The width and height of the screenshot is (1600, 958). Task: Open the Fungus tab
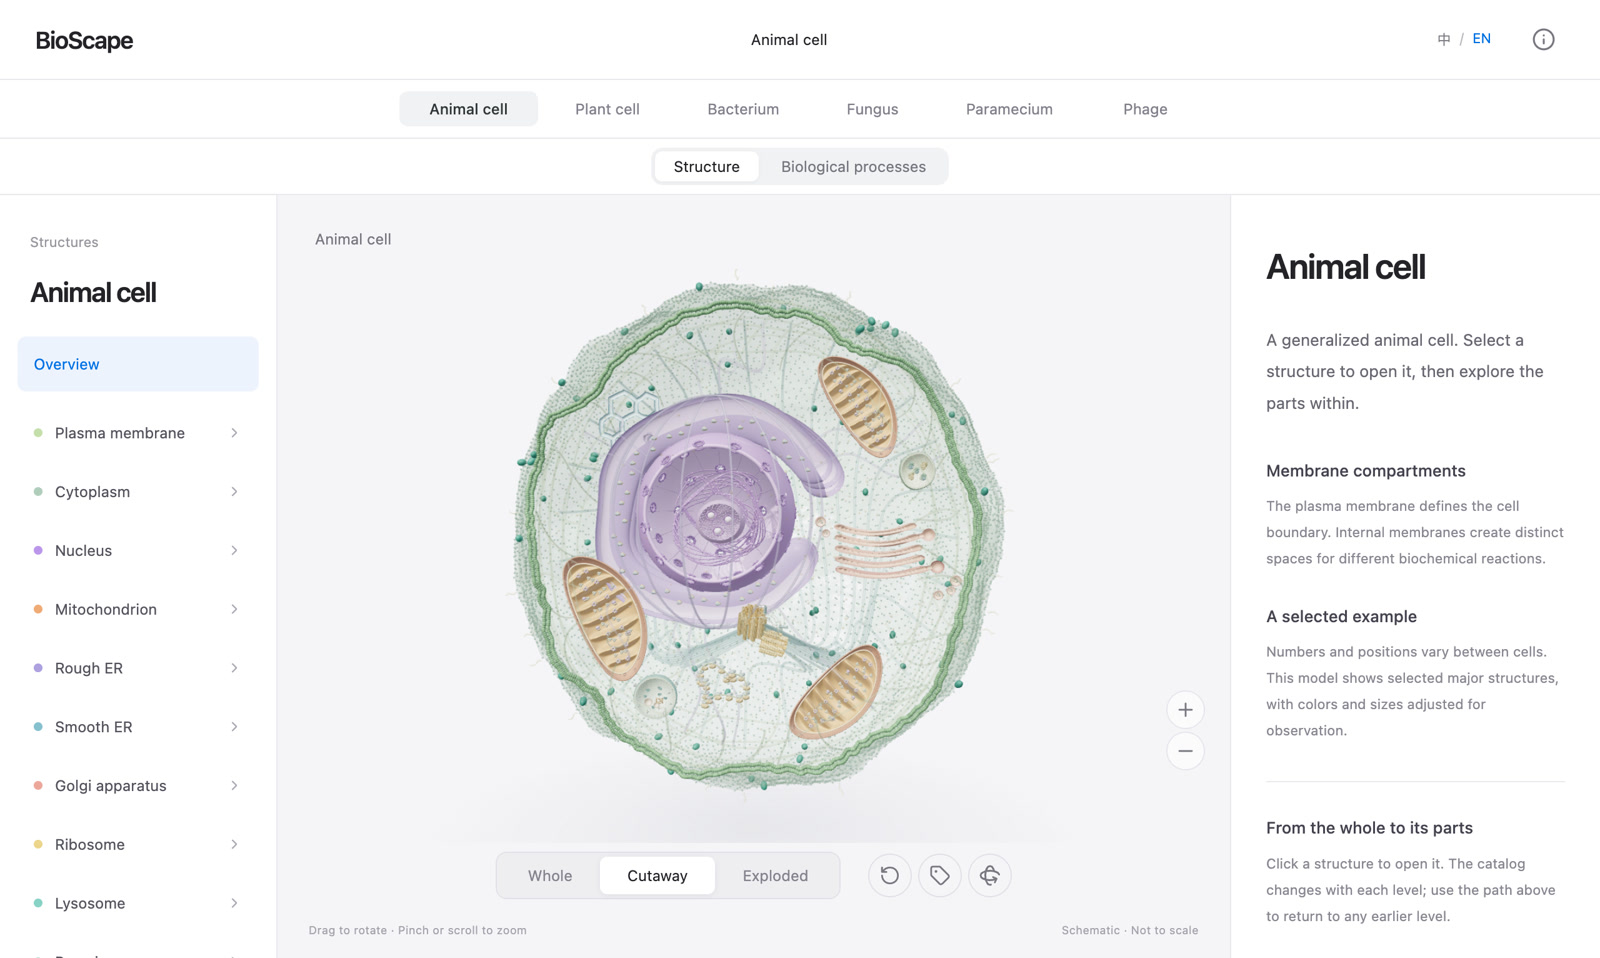pos(872,109)
